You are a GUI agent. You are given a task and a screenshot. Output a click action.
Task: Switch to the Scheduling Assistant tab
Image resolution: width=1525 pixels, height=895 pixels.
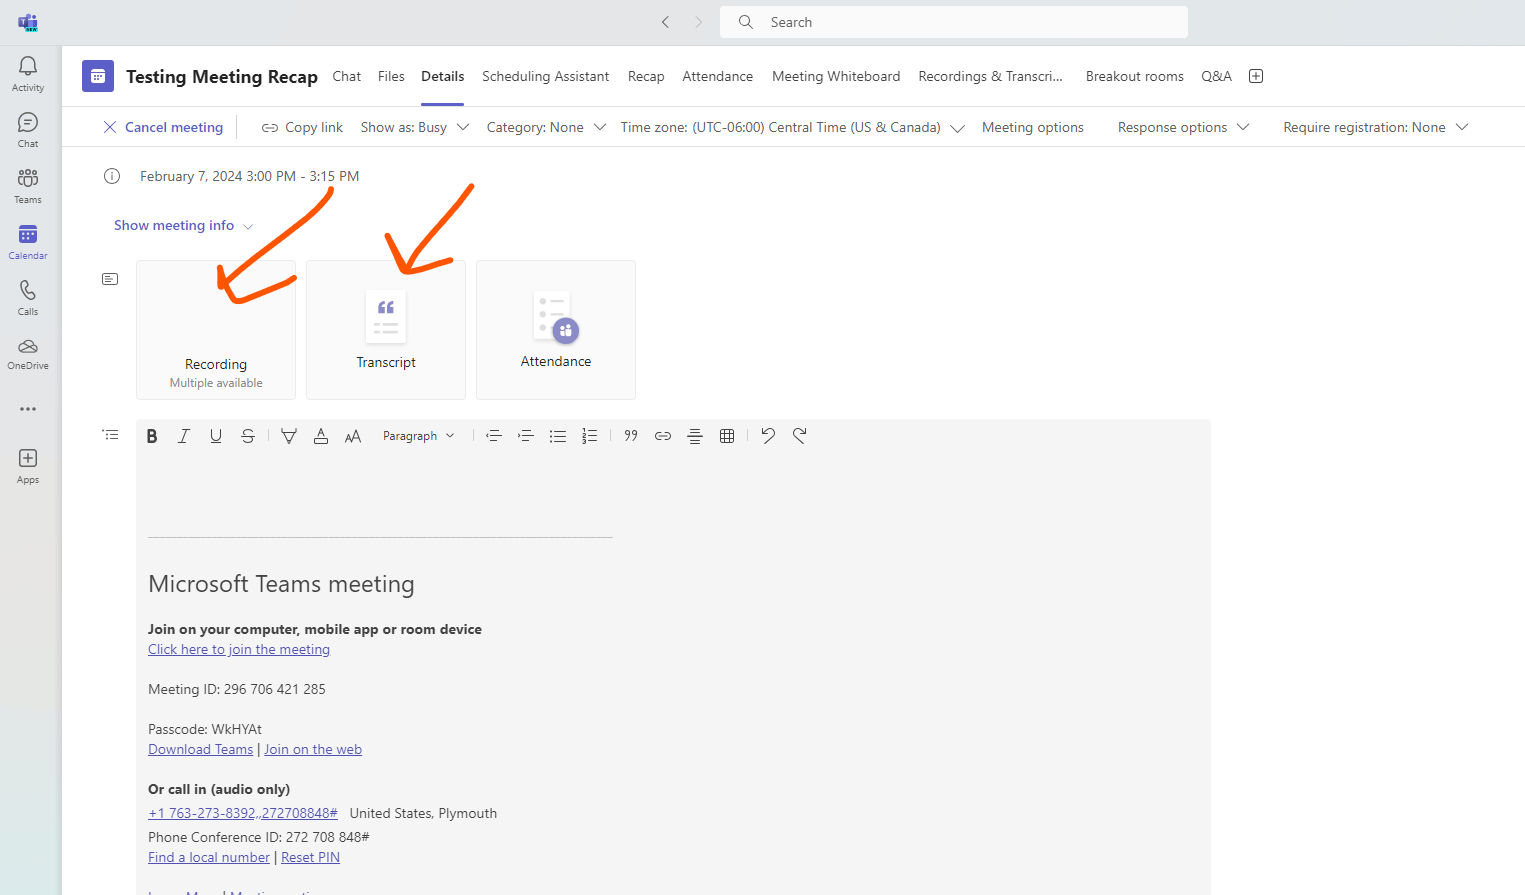tap(545, 76)
